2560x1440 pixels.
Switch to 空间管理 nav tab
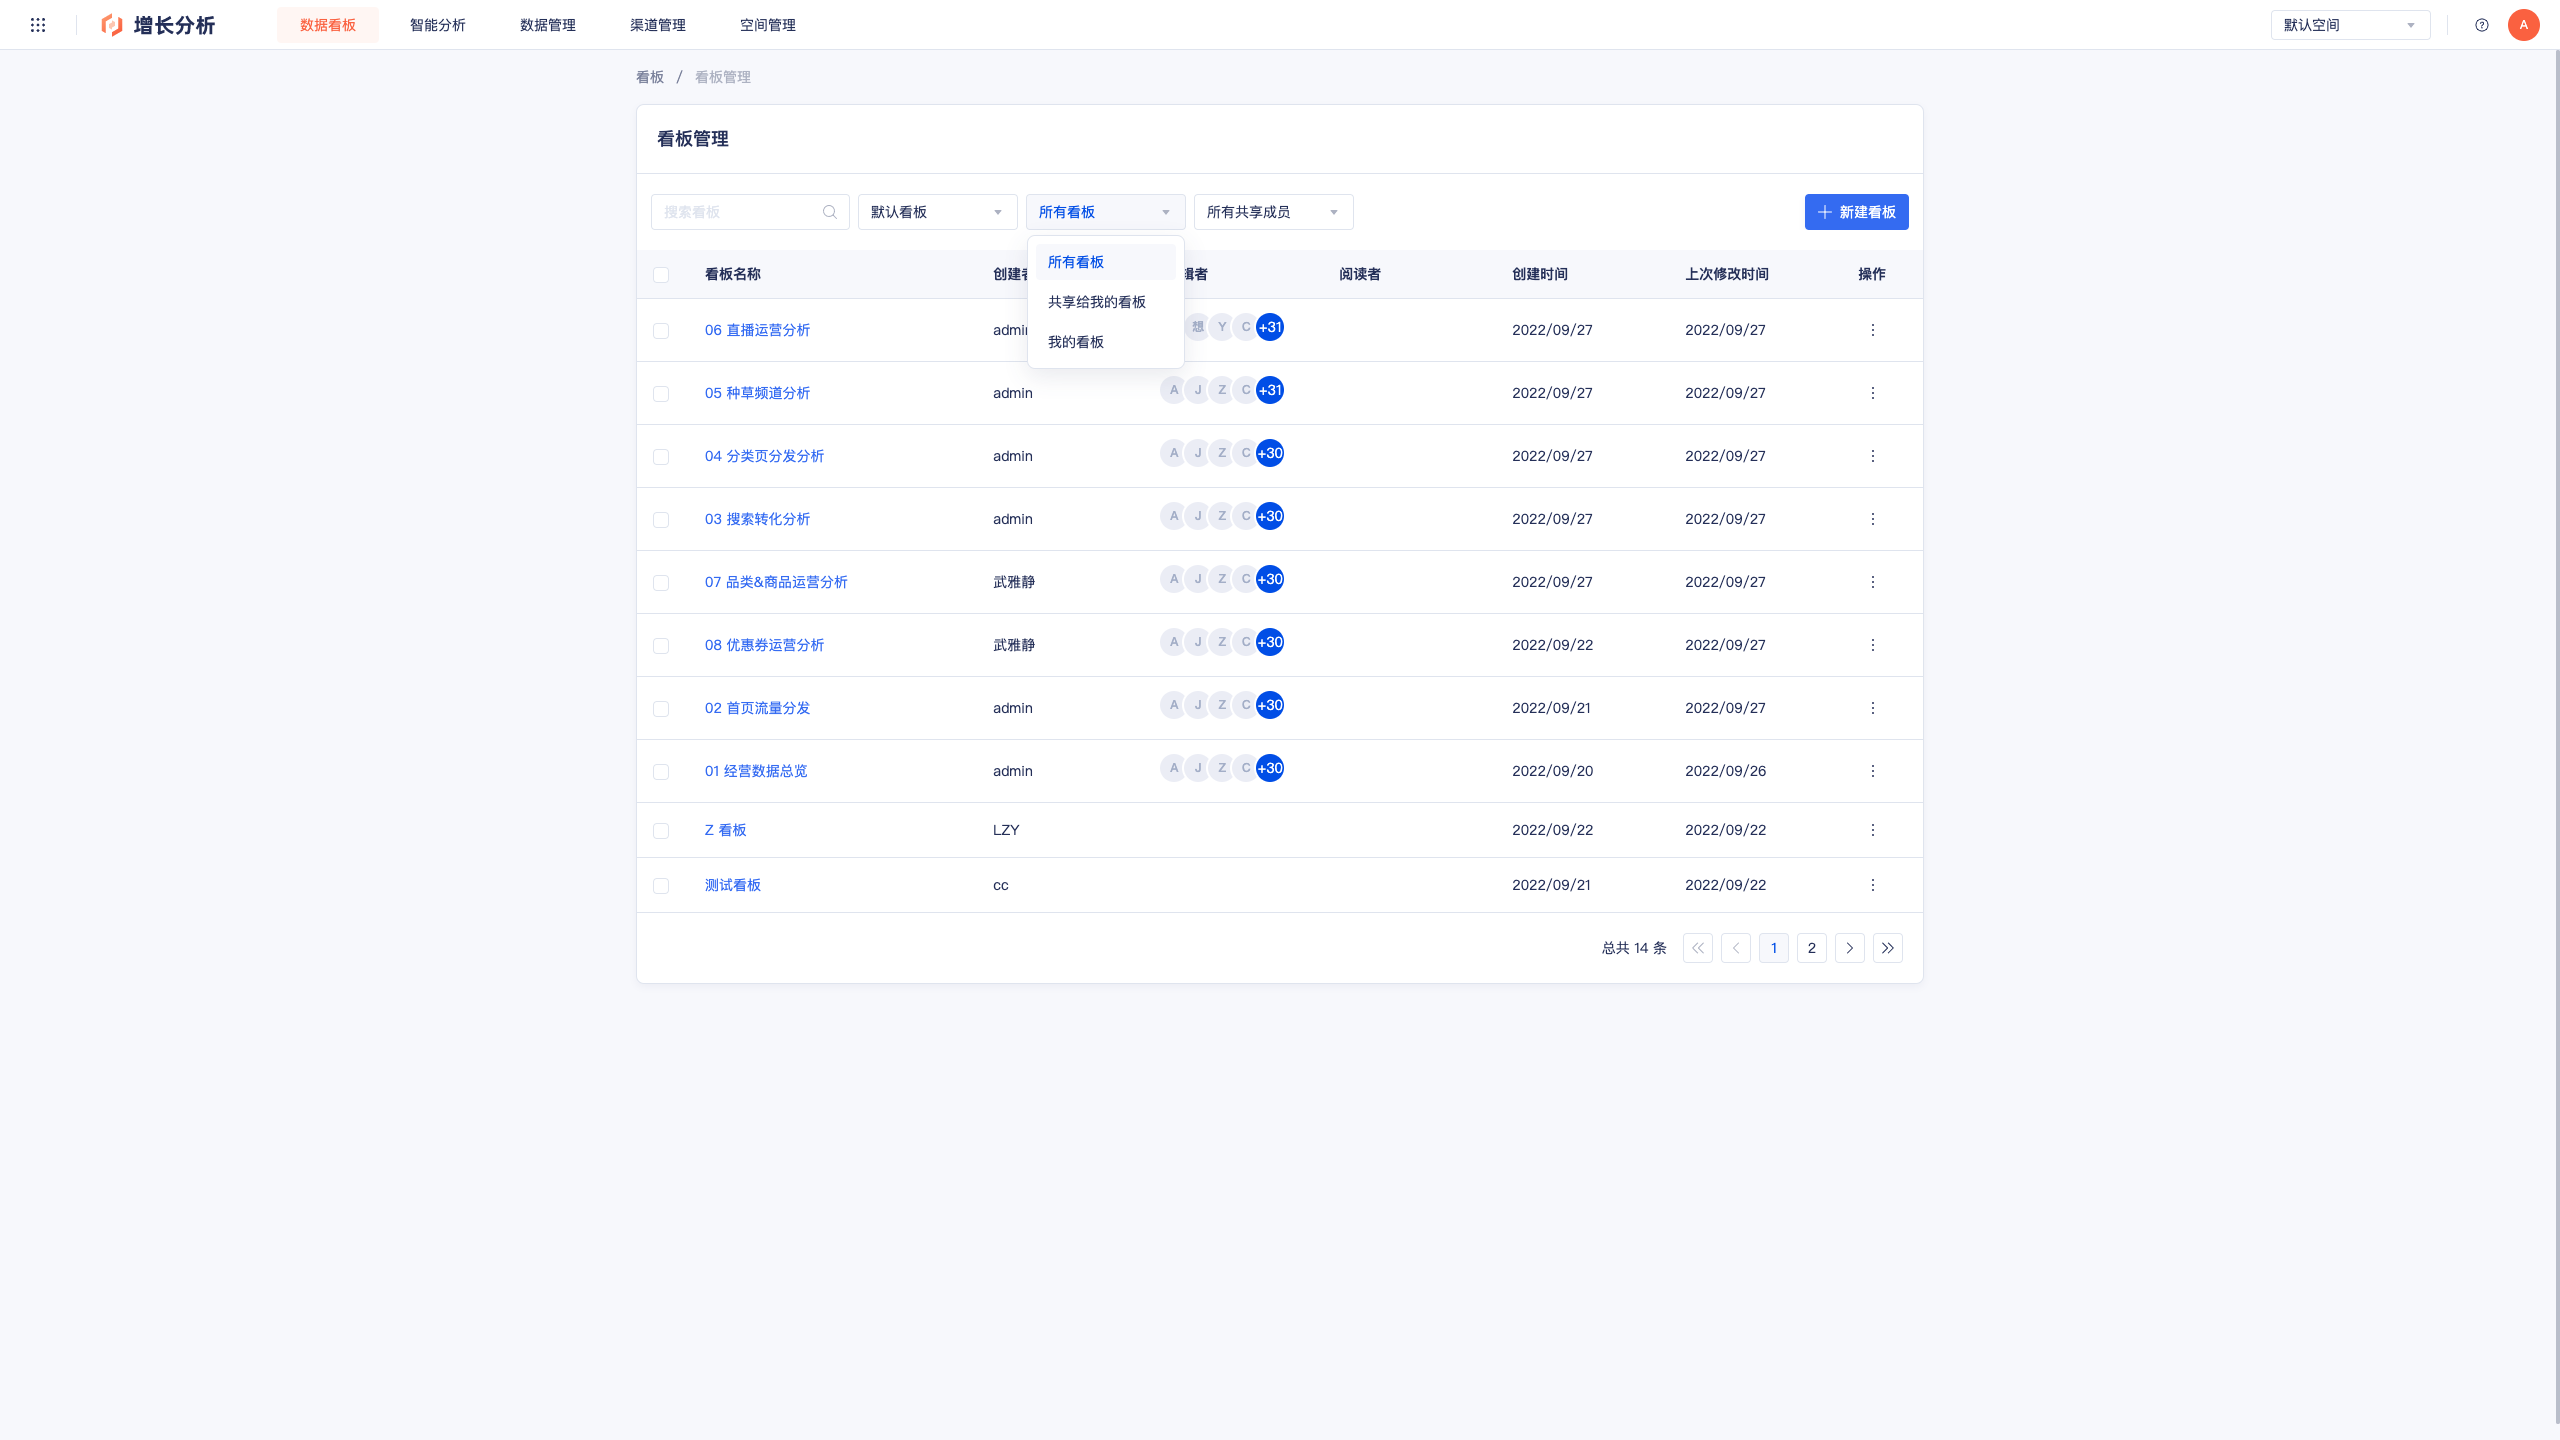coord(768,25)
